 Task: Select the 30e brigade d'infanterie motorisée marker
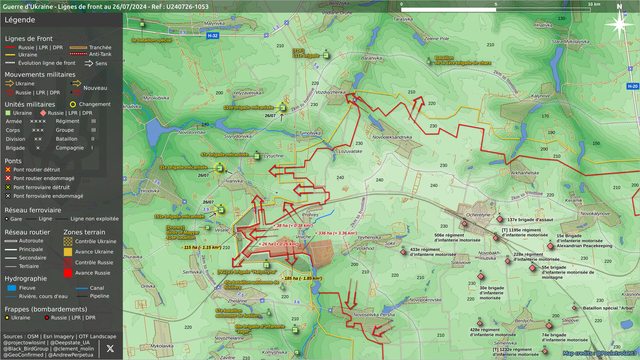481,276
